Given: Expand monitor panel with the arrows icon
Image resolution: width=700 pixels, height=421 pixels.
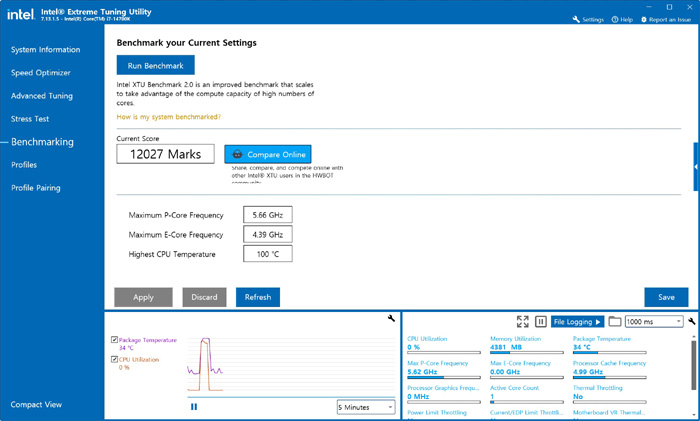Looking at the screenshot, I should tap(522, 321).
